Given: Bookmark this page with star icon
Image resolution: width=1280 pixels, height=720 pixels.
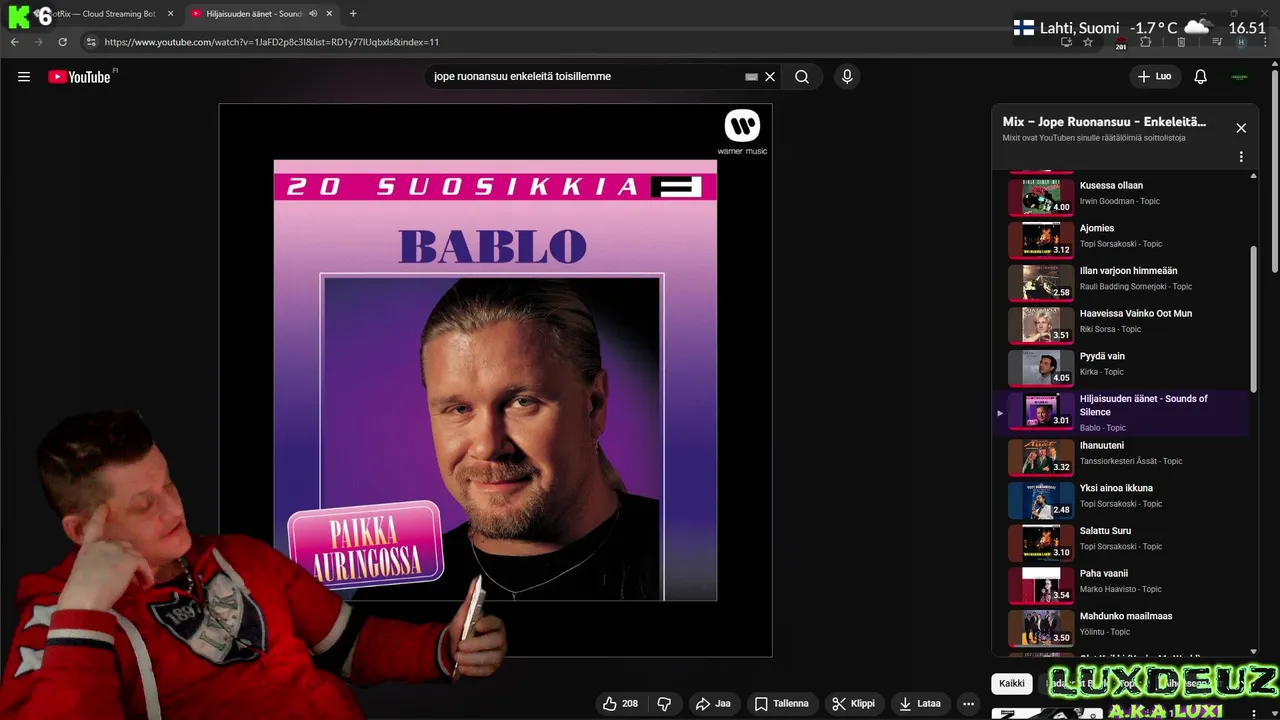Looking at the screenshot, I should (x=1088, y=42).
